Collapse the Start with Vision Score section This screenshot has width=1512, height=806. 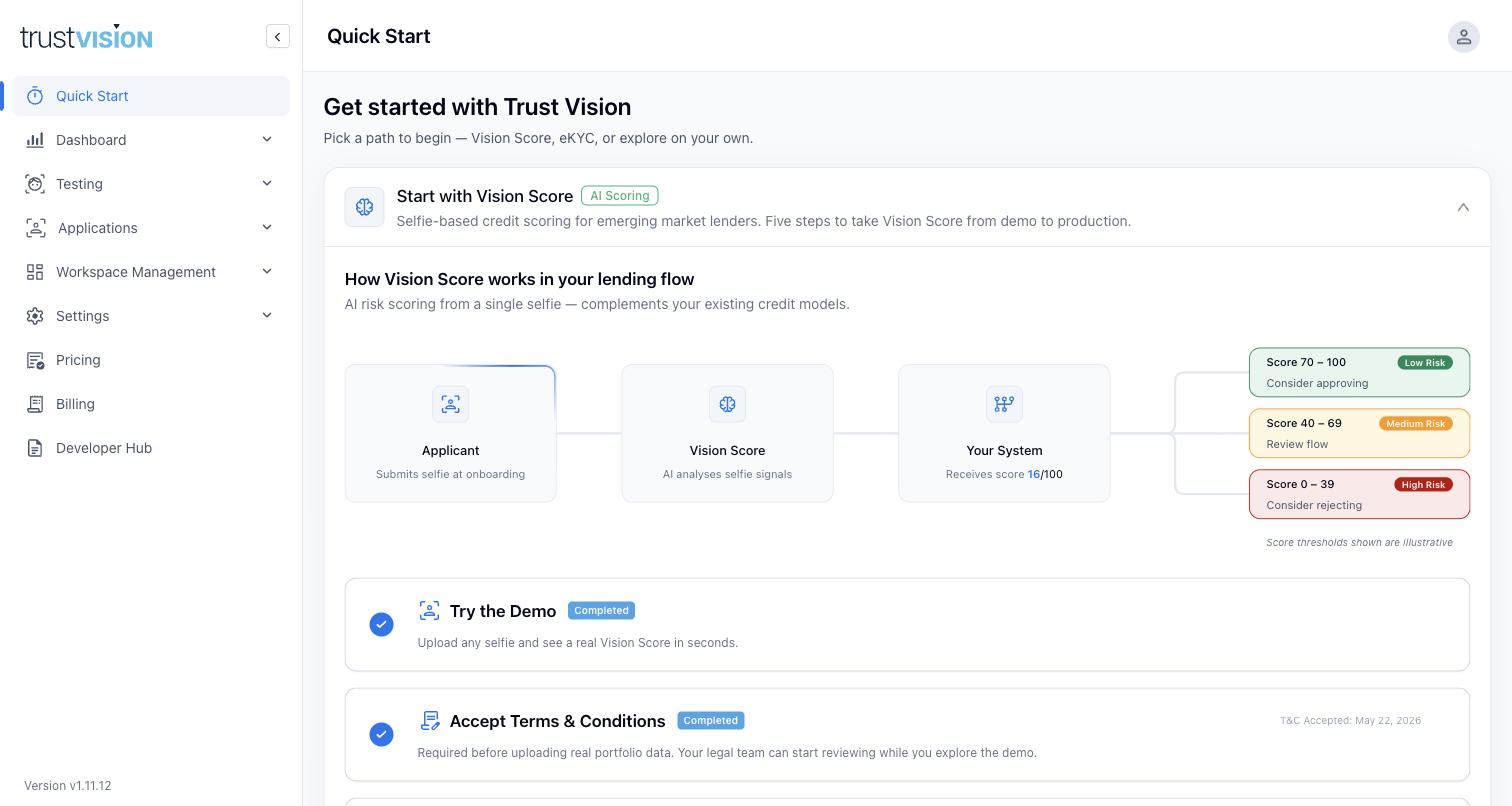[1463, 207]
